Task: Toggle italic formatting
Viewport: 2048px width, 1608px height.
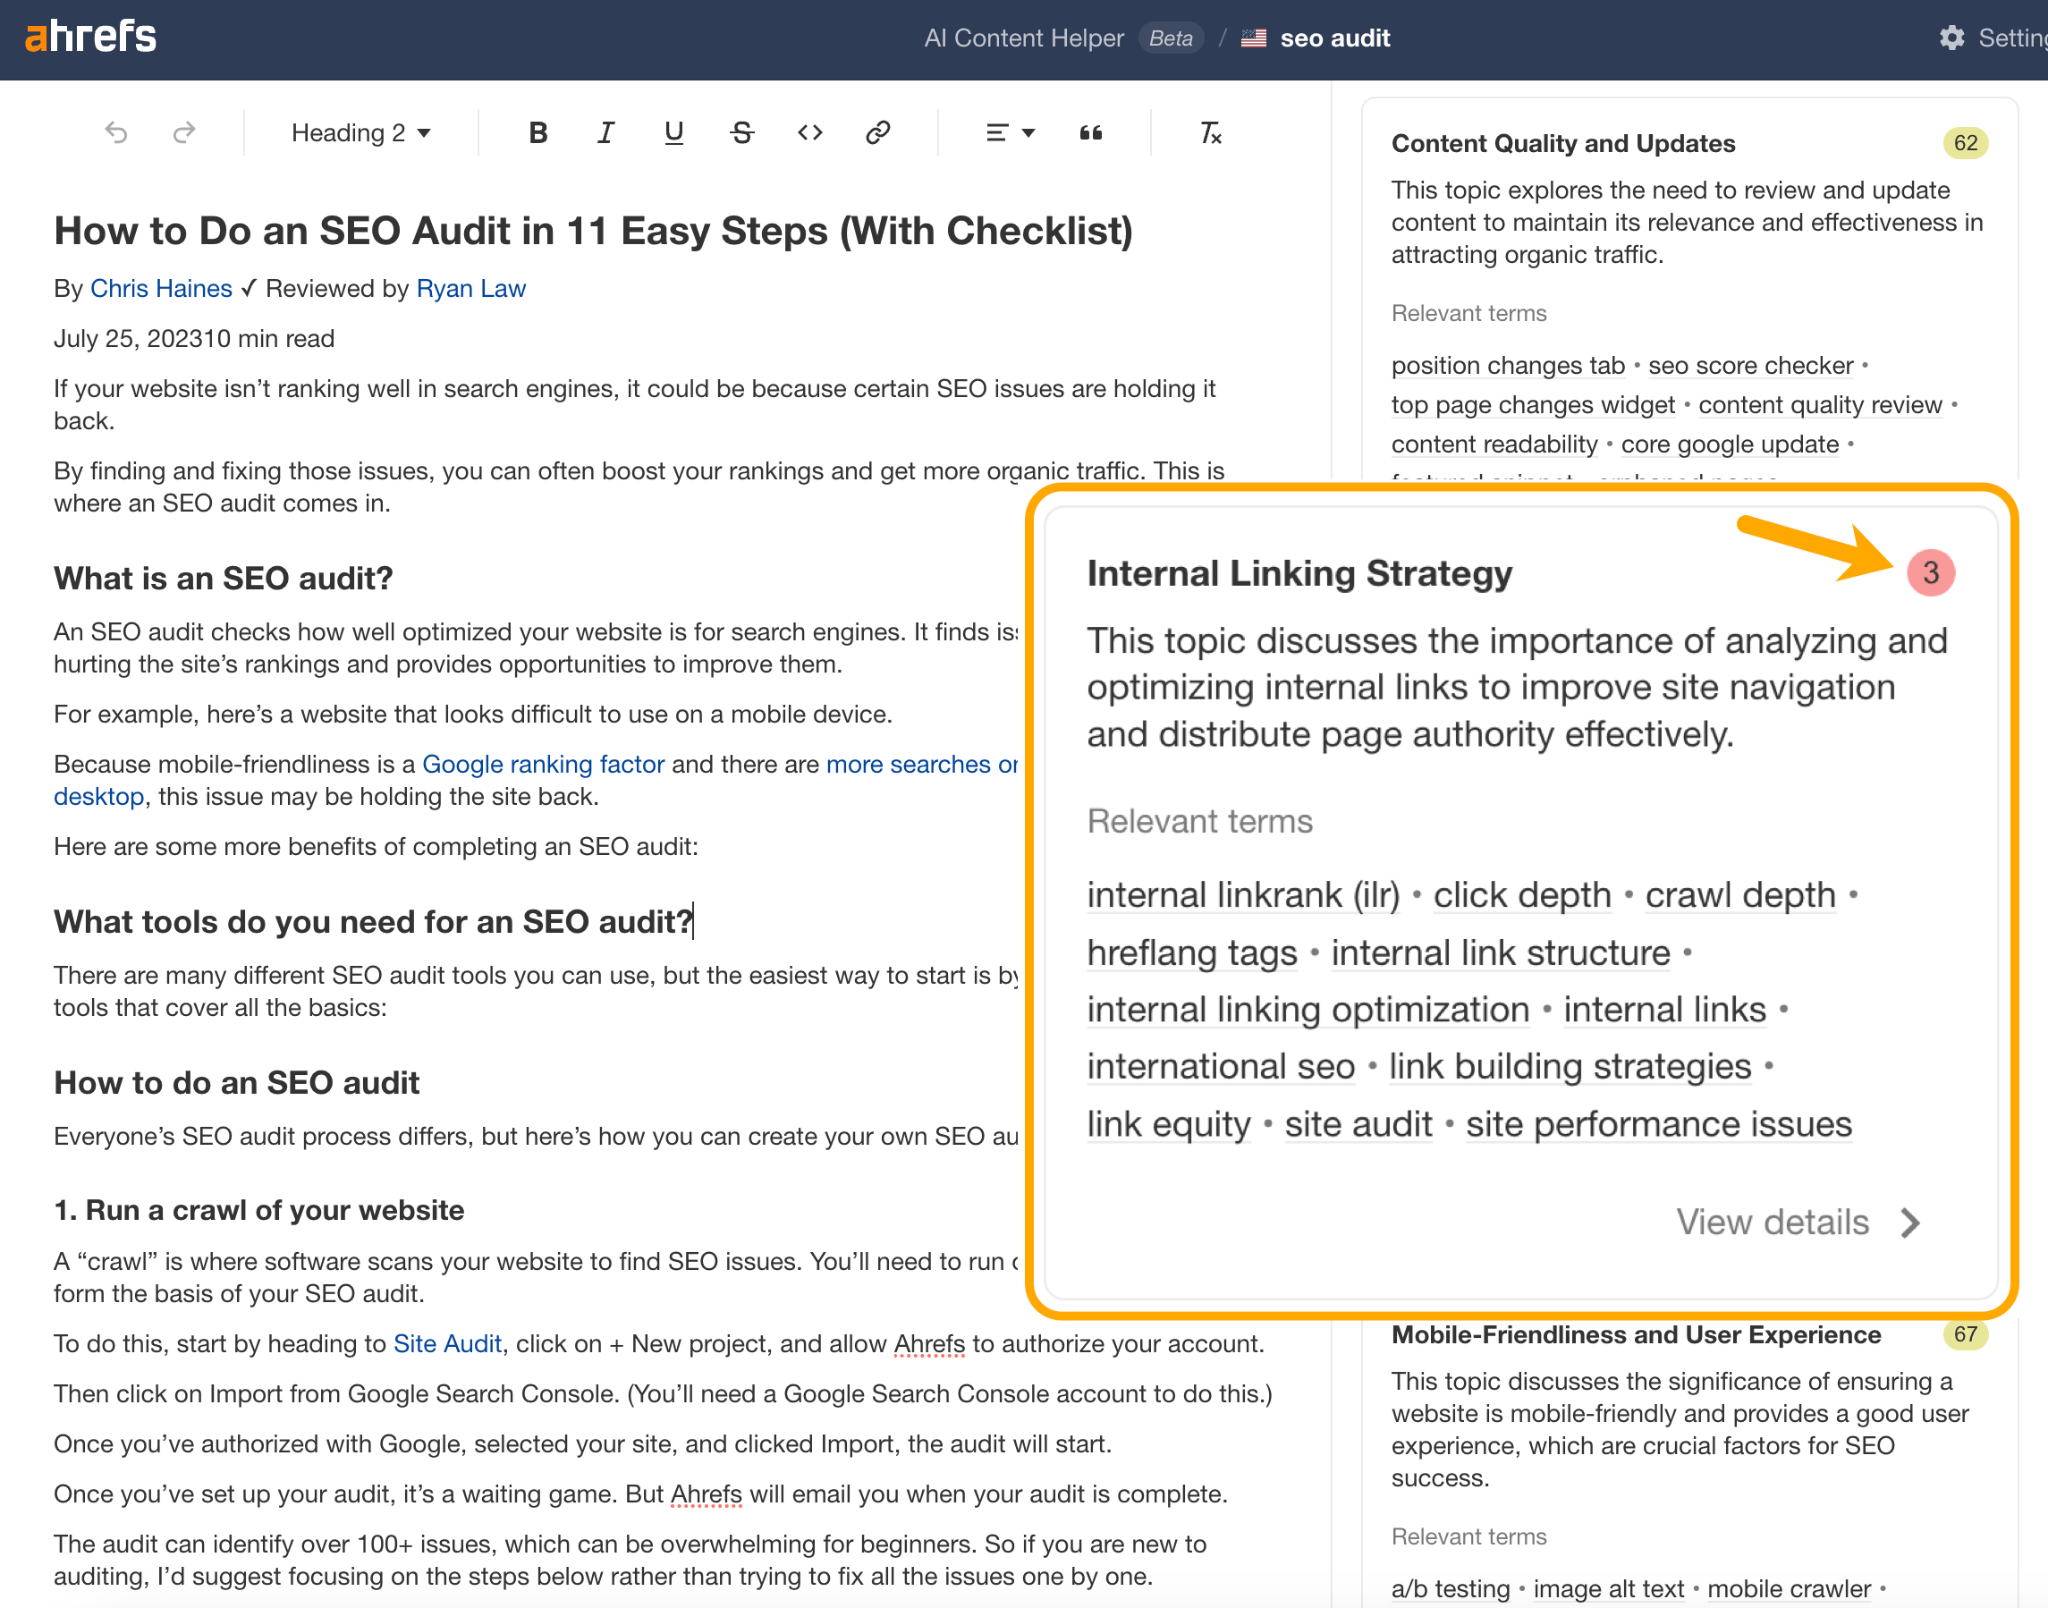Action: click(605, 132)
